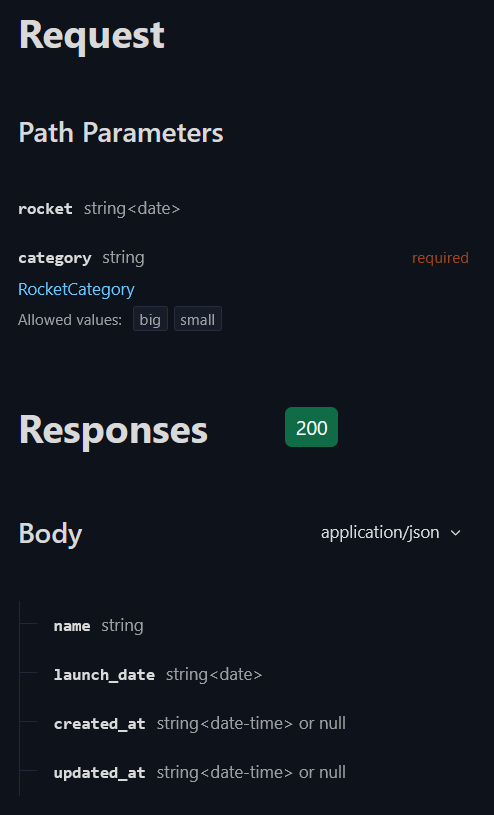
Task: Click the 'Allowed values:' label
Action: pos(70,320)
